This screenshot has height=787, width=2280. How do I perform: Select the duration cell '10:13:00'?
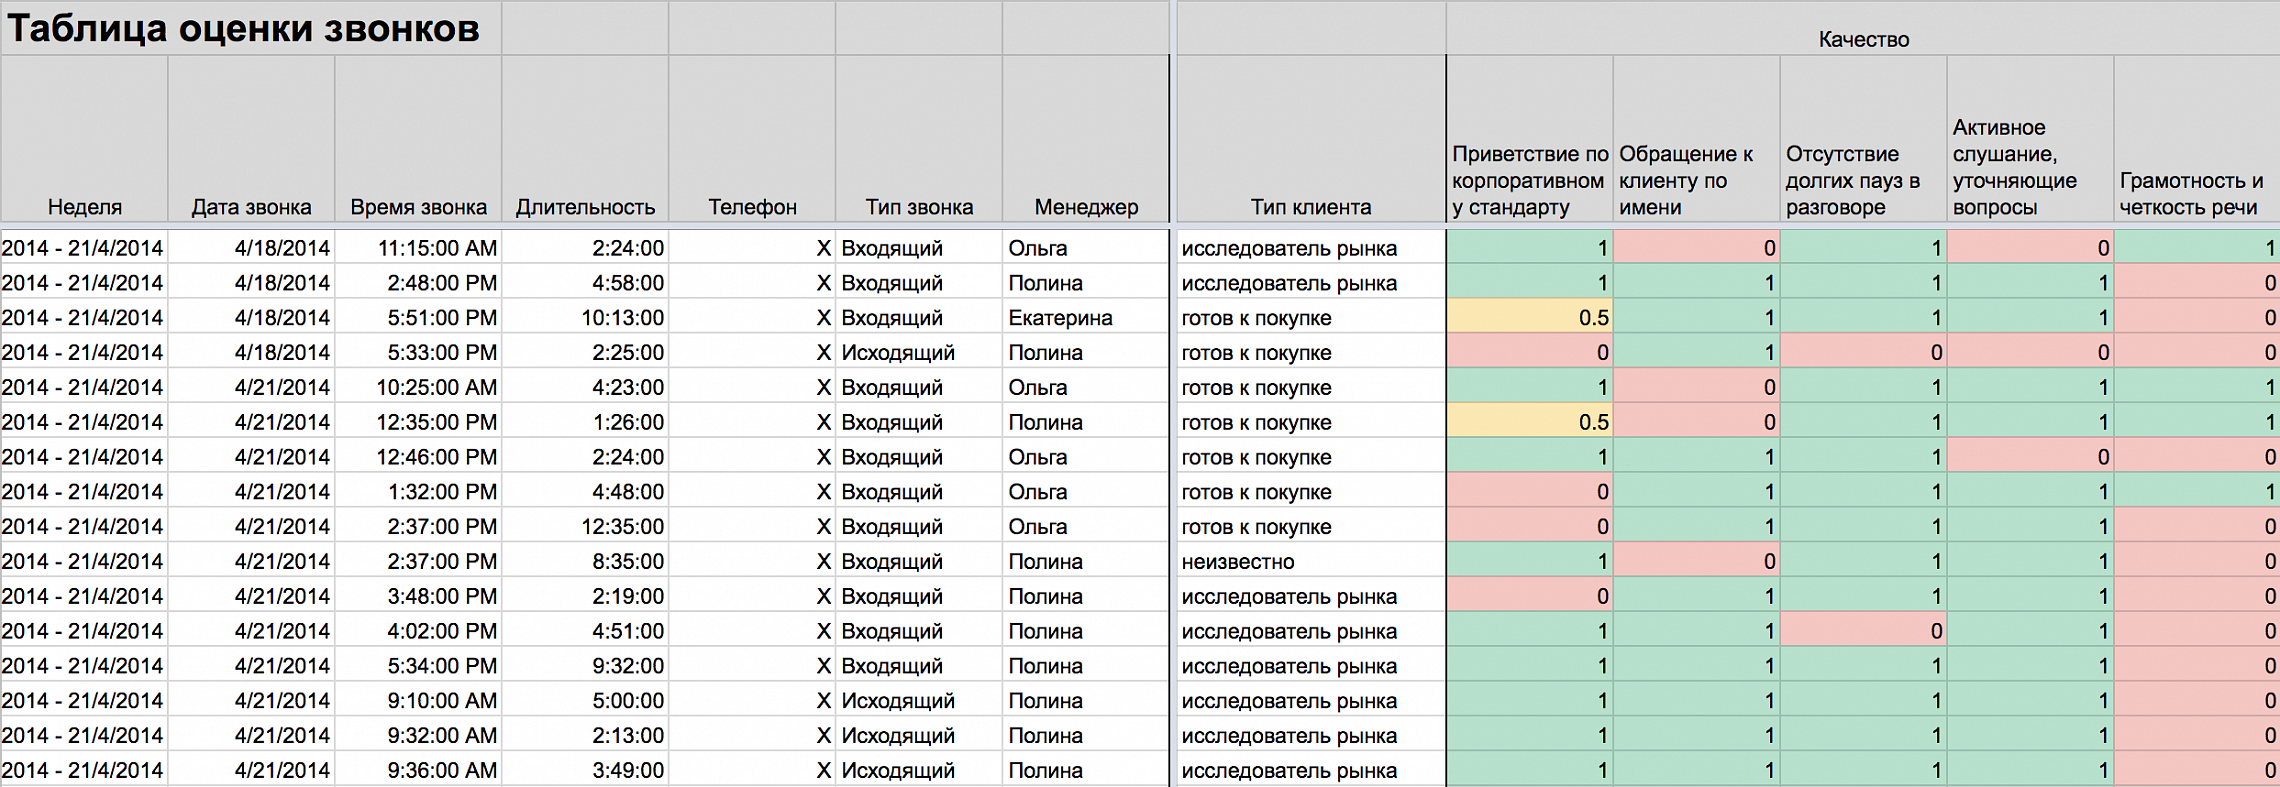pos(585,318)
